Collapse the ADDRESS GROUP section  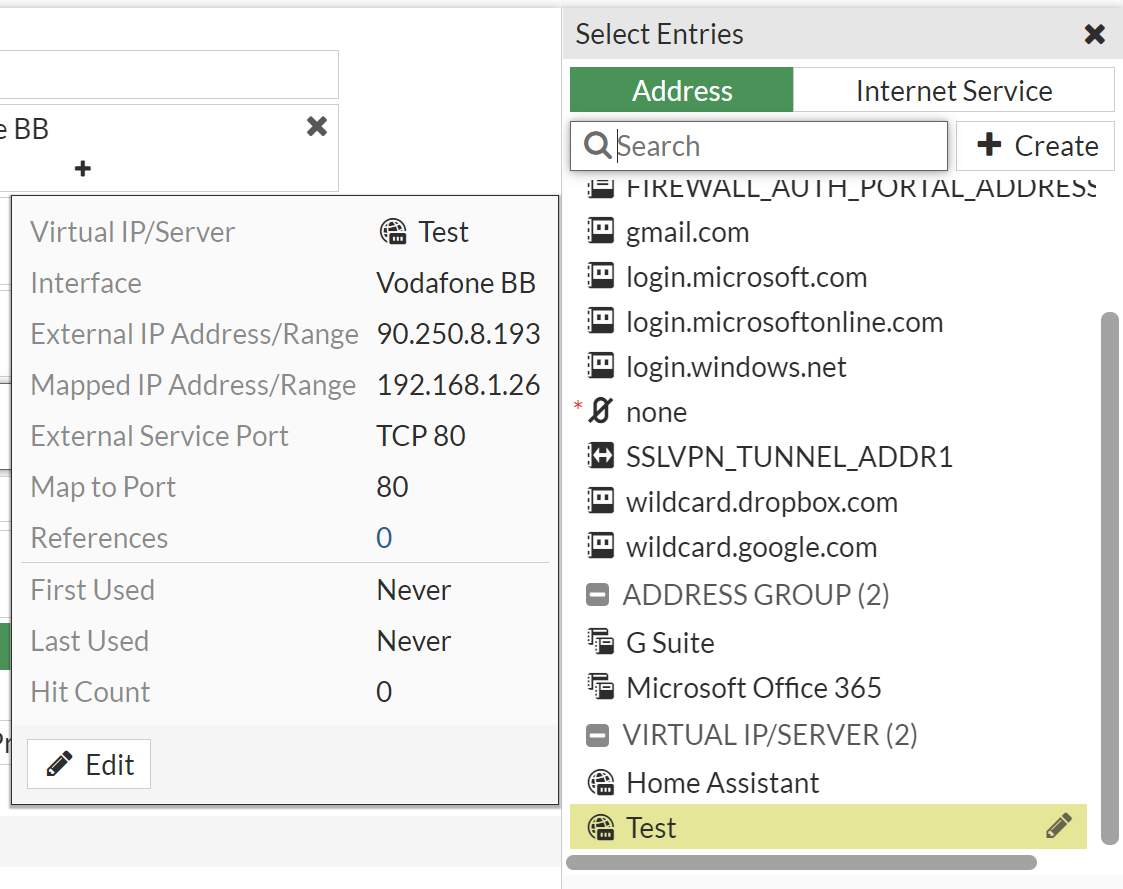point(597,594)
